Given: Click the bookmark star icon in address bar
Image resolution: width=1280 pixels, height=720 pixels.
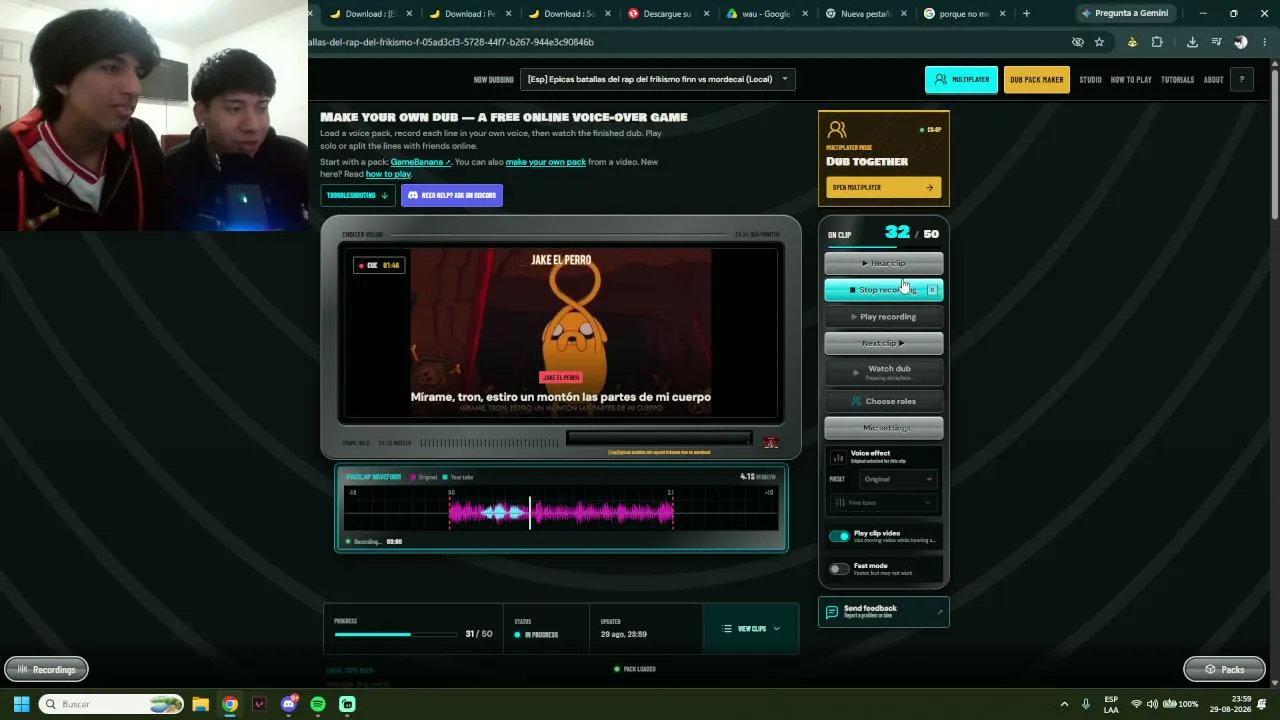Looking at the screenshot, I should pyautogui.click(x=1099, y=42).
